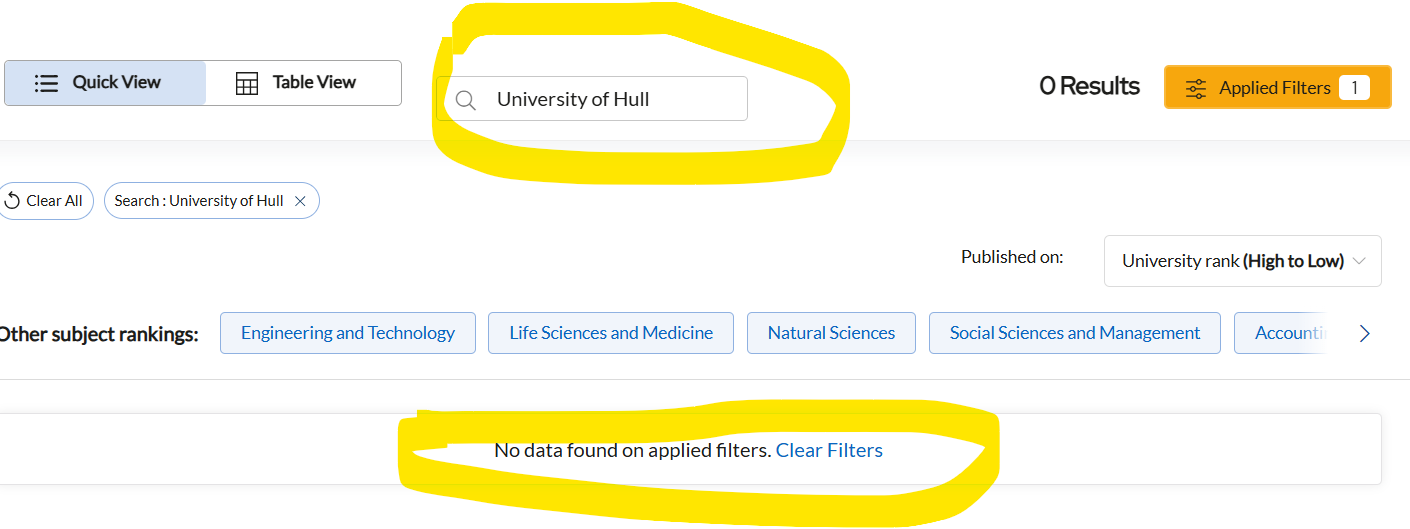
Task: Remove the 'Search : University of Hull' chip via its X
Action: pos(300,201)
